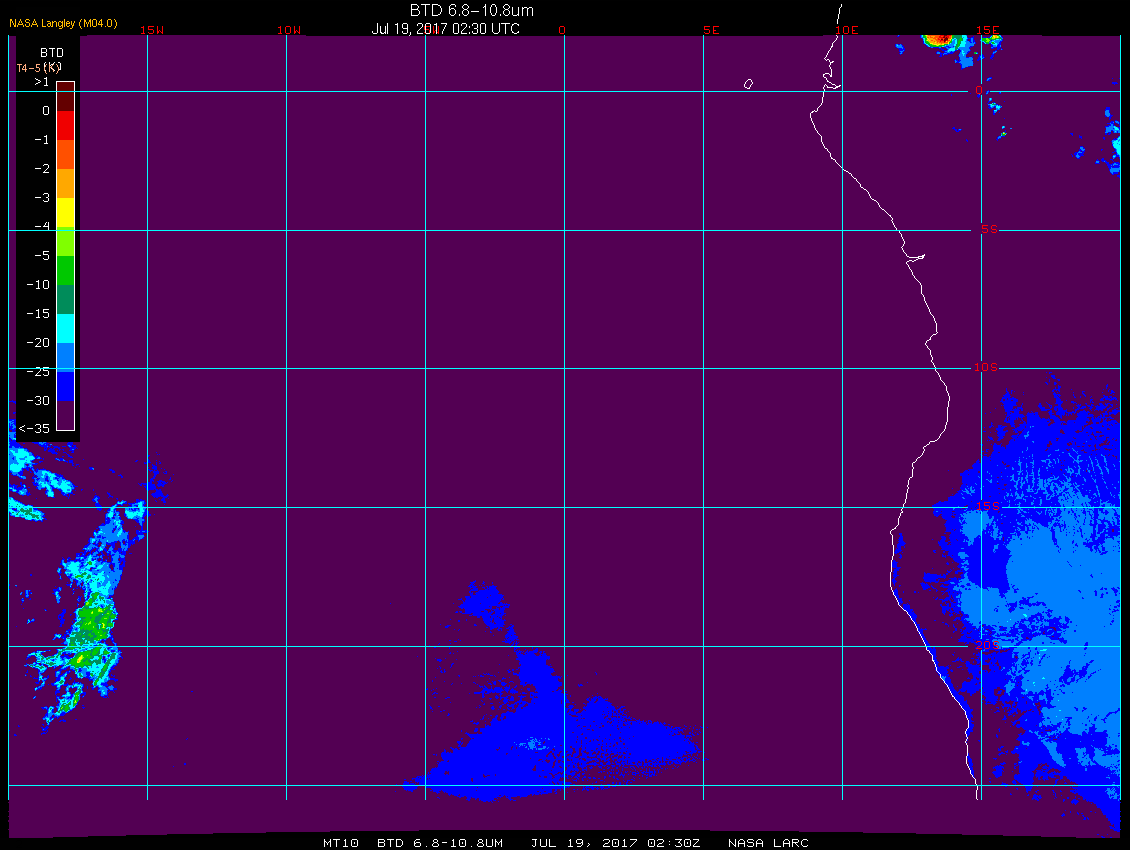Click the '-2' legend value

click(42, 169)
